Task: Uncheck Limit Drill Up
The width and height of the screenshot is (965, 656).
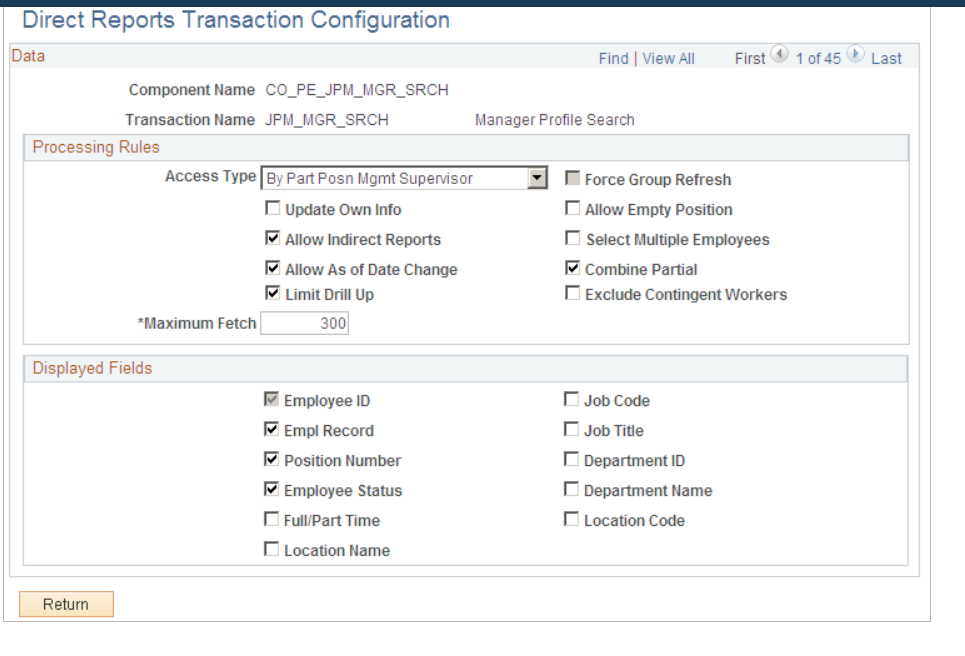Action: point(273,294)
